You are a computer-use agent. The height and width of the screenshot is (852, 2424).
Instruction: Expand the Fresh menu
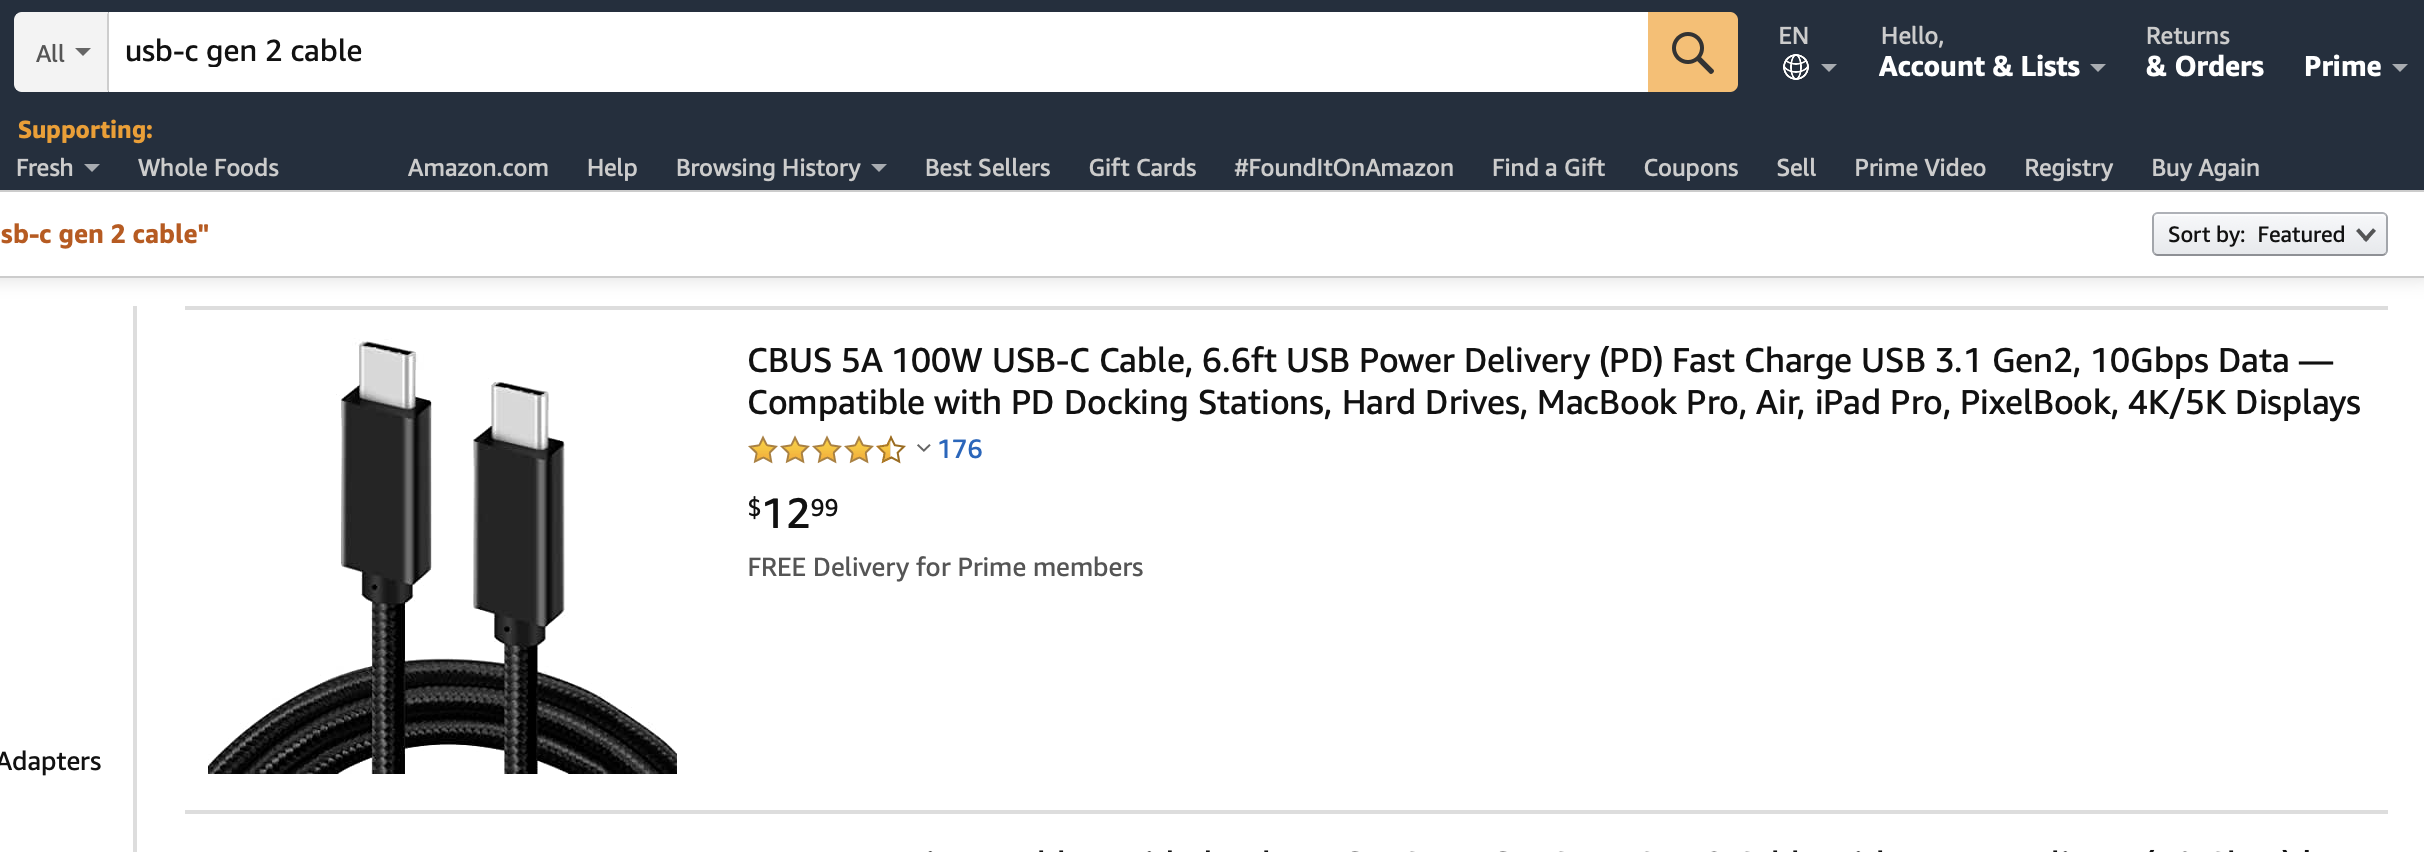tap(55, 167)
